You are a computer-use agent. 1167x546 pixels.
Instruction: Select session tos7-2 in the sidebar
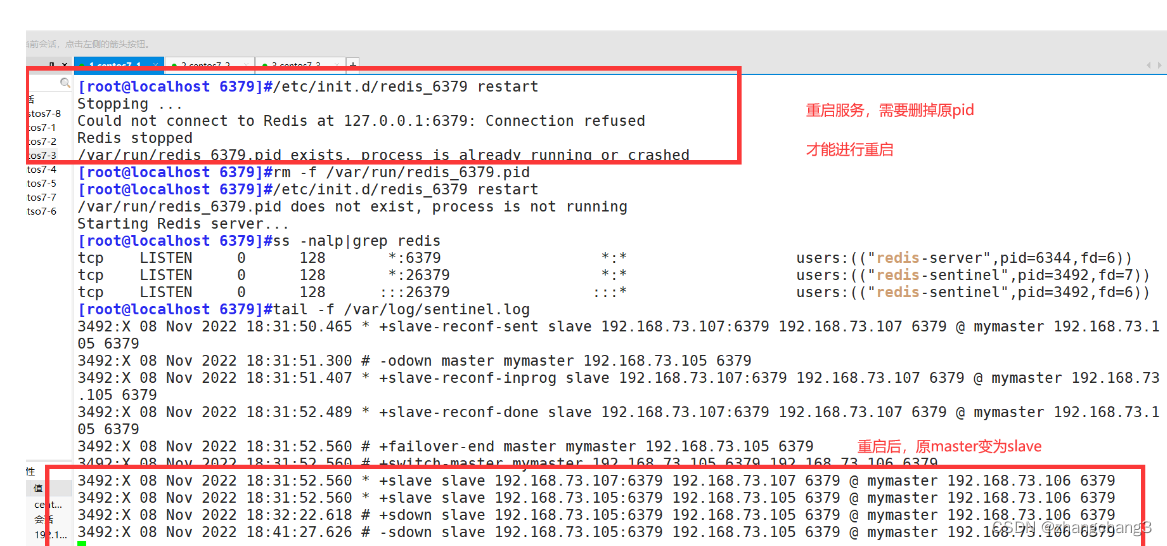pyautogui.click(x=42, y=141)
